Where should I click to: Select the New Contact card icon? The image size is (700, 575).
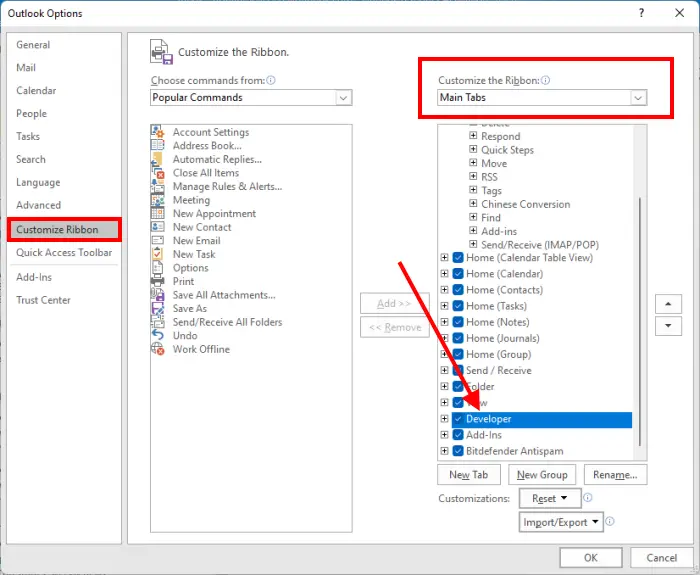coord(158,227)
